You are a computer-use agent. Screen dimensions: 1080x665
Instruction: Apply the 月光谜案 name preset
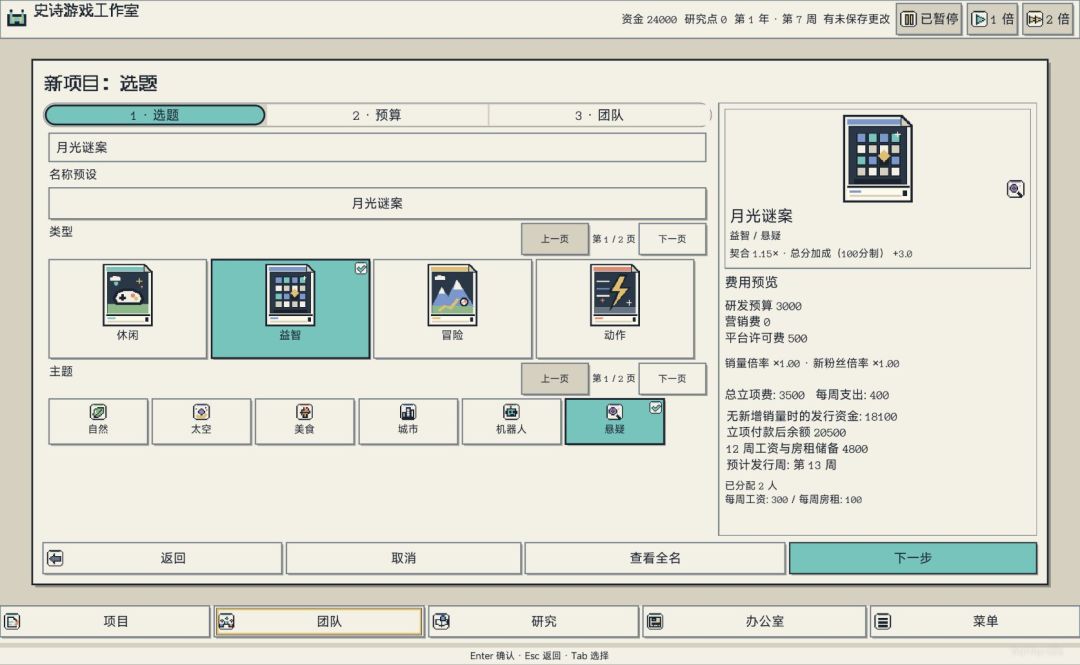[x=377, y=203]
